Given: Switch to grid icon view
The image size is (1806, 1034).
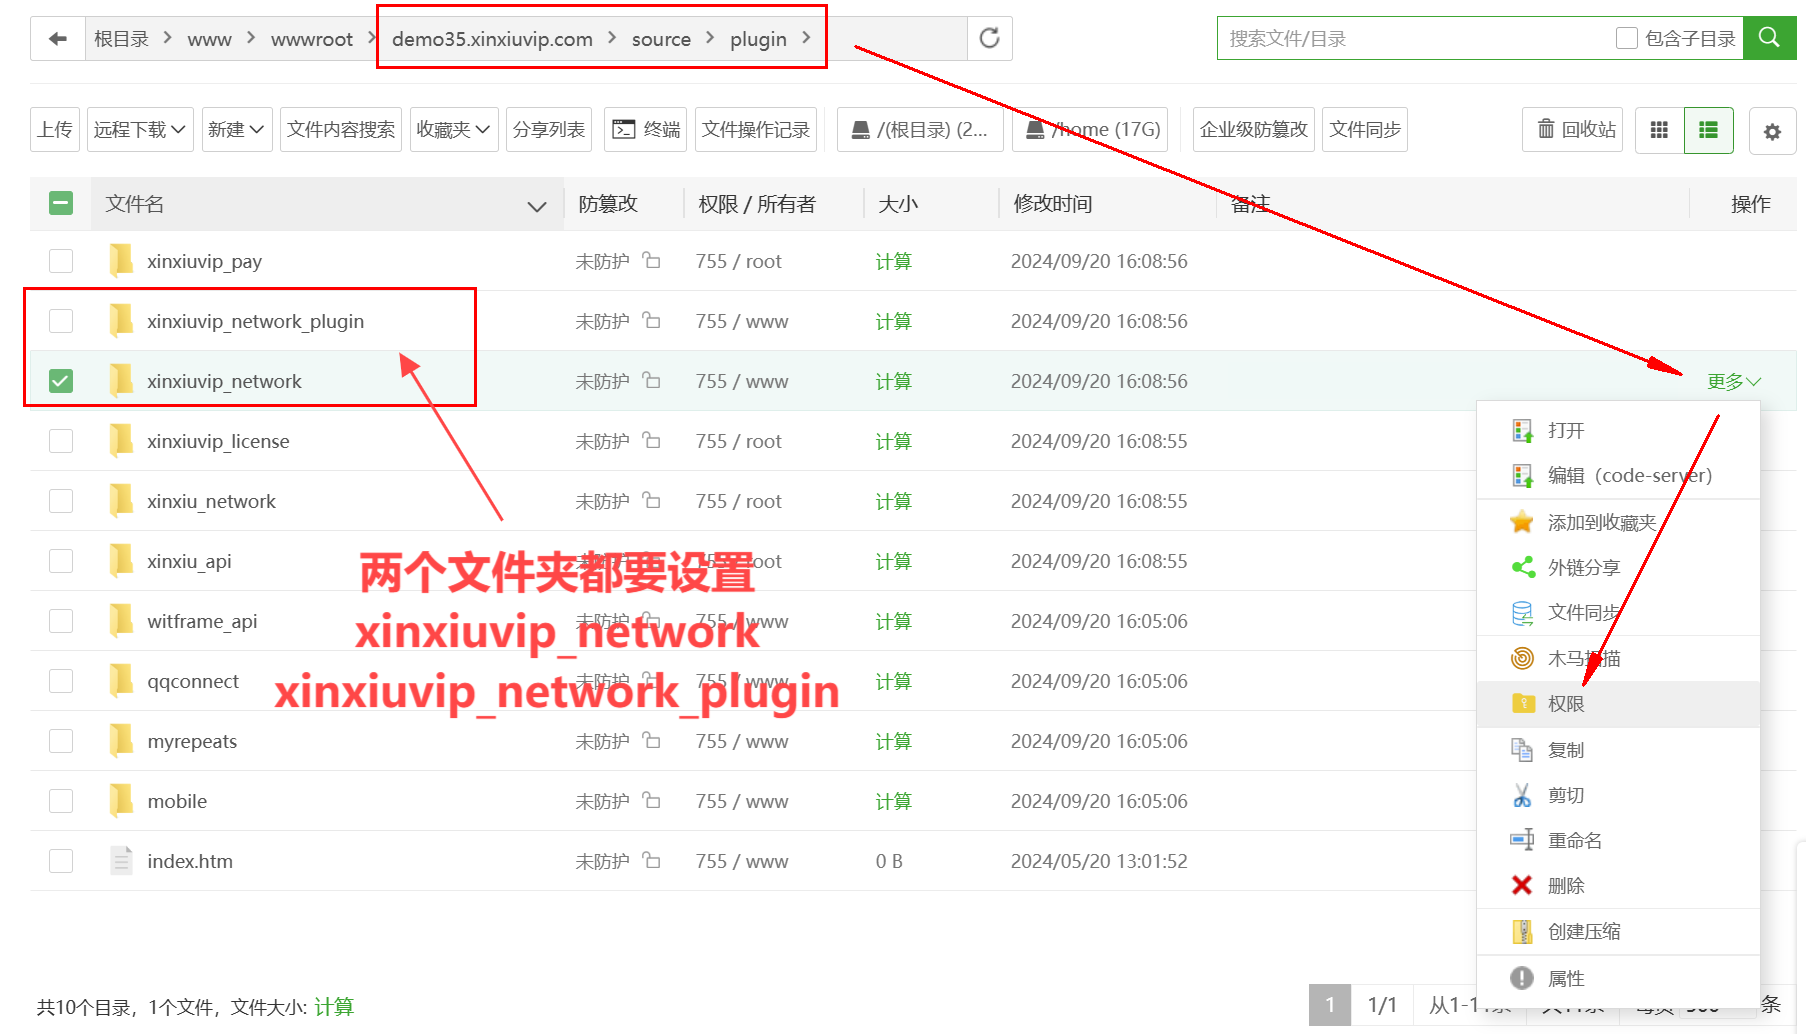Looking at the screenshot, I should point(1659,130).
